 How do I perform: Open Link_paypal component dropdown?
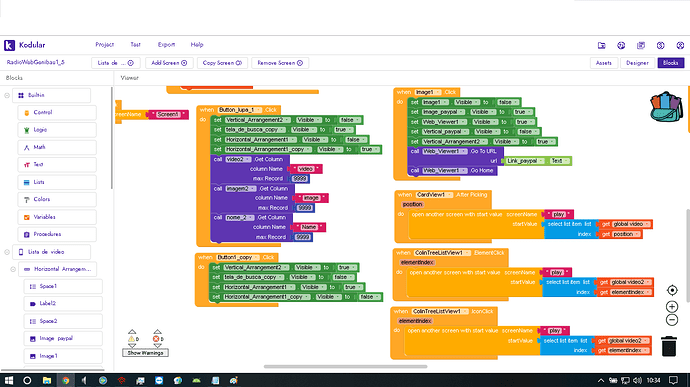click(x=525, y=161)
